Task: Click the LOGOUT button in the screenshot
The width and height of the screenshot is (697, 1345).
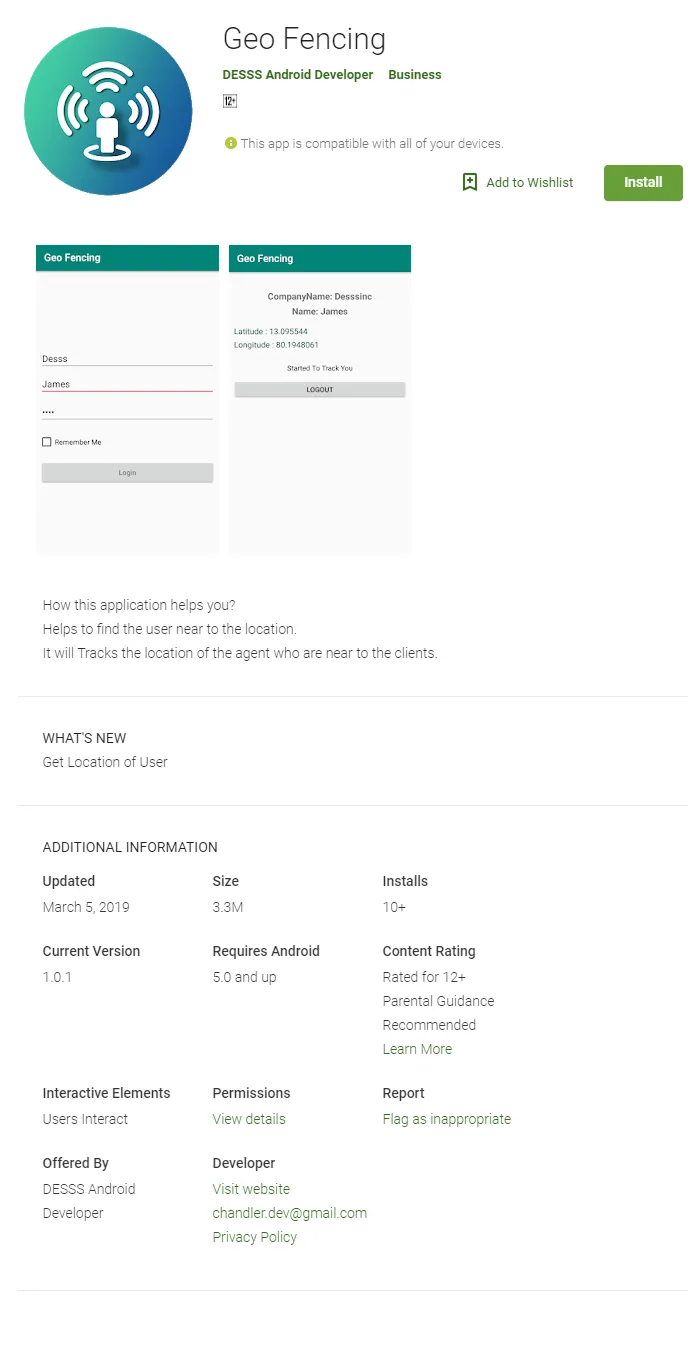Action: click(x=320, y=390)
